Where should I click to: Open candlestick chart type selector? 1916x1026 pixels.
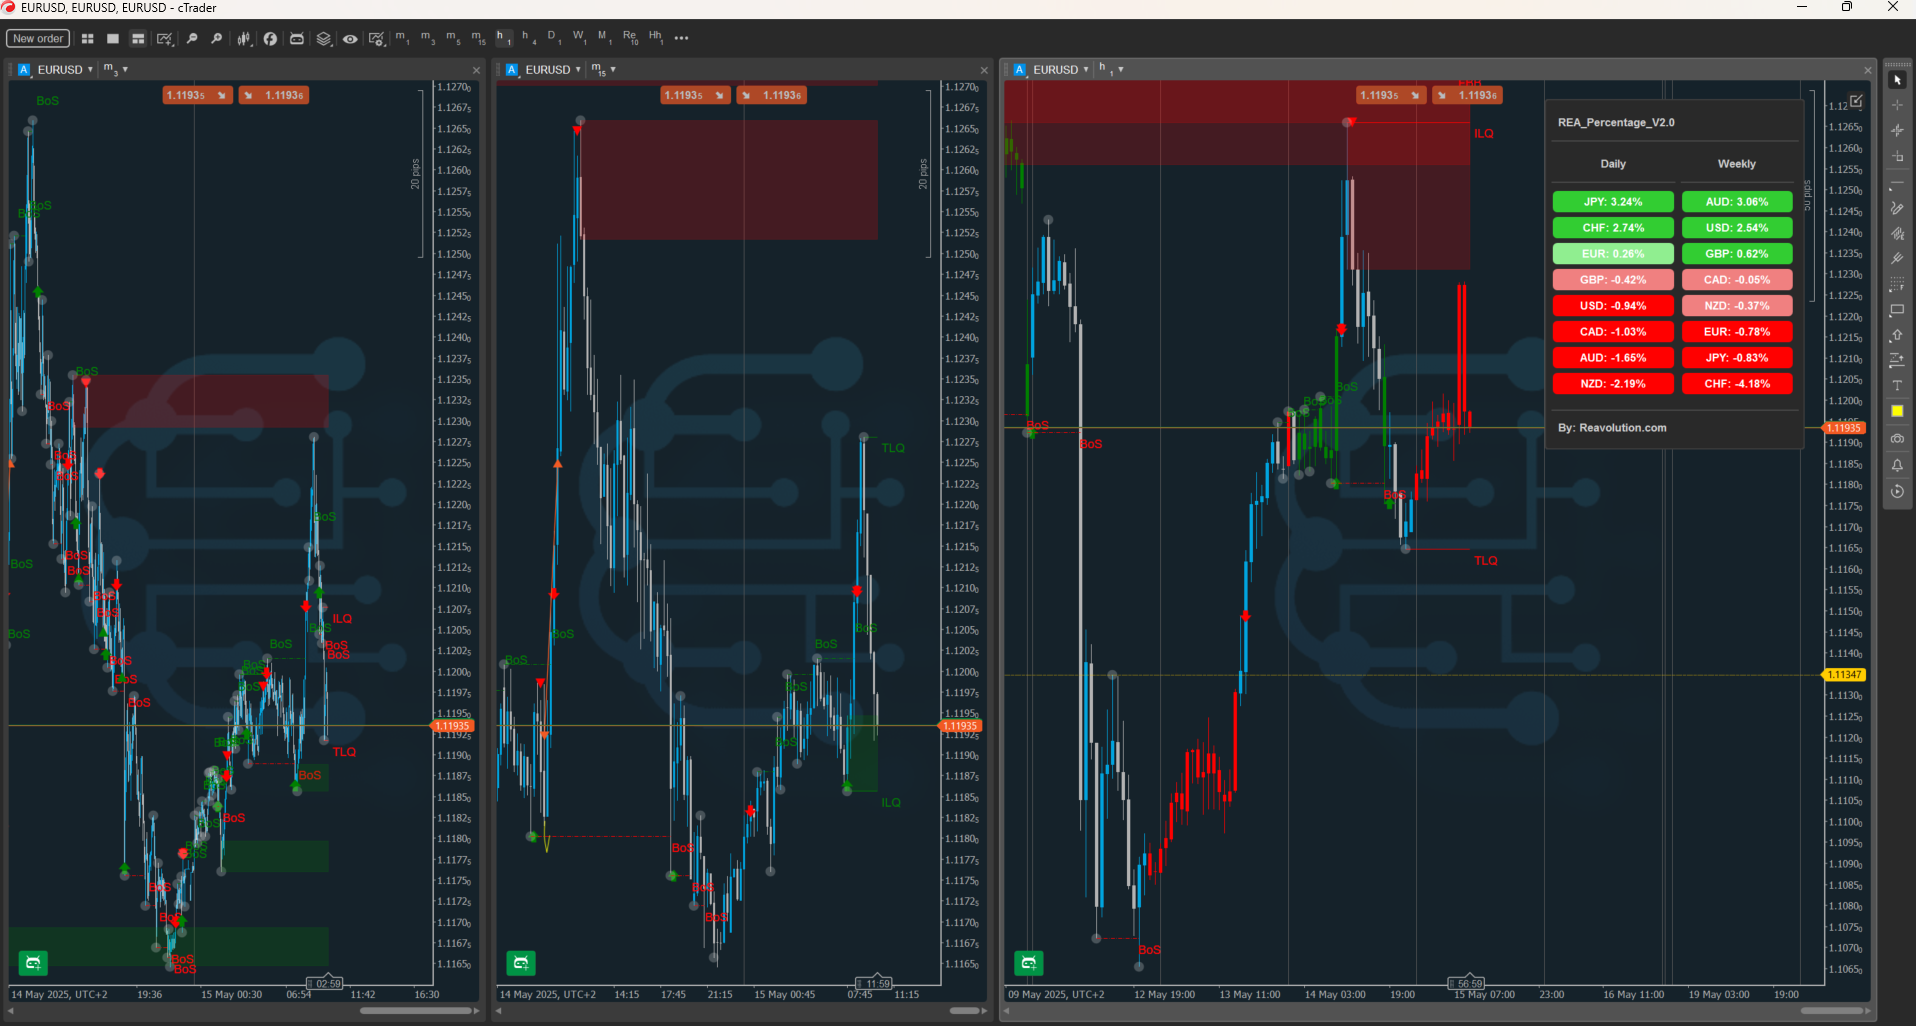(244, 39)
